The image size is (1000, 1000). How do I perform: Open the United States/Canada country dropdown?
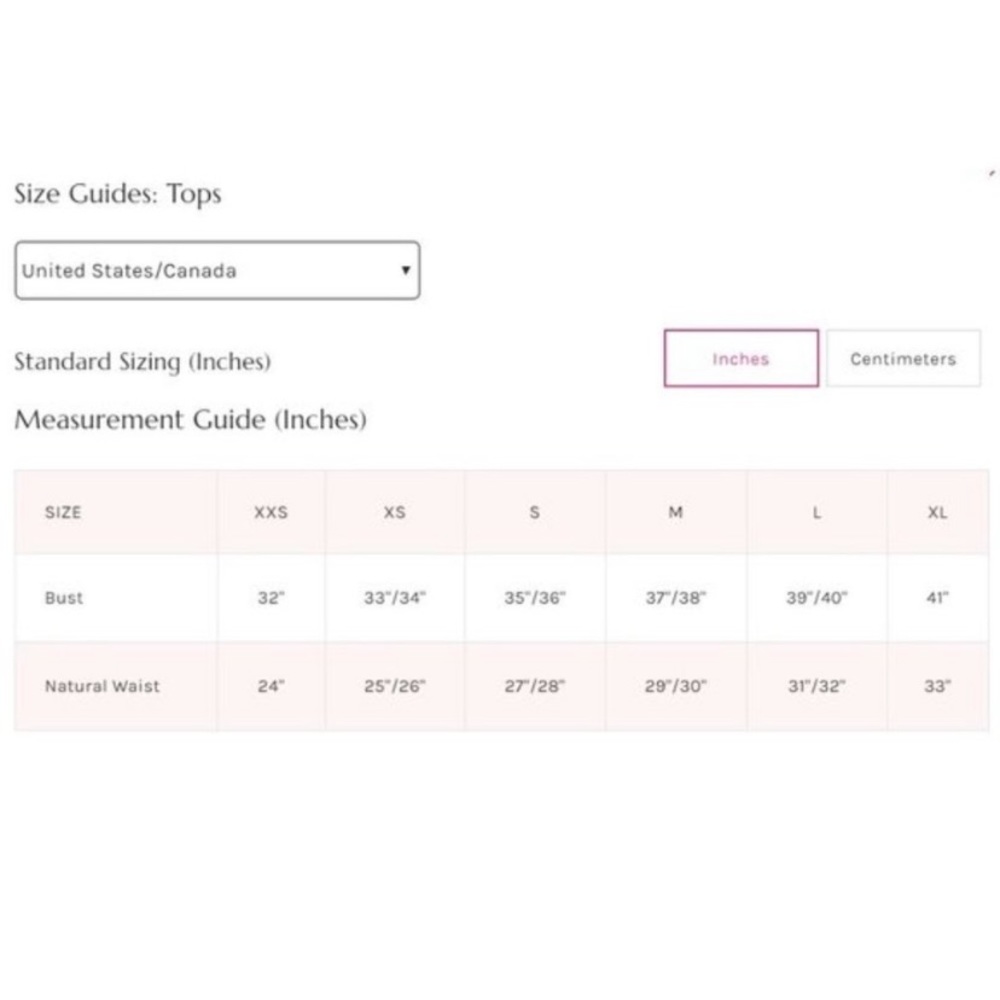tap(217, 270)
